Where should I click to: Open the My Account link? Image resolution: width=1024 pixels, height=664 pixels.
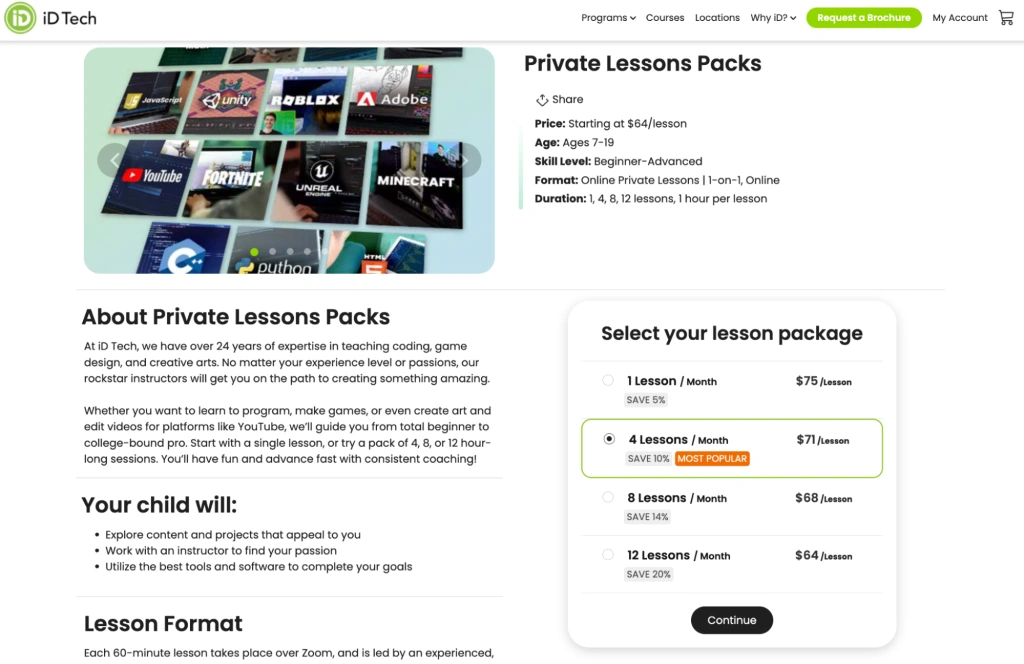pos(959,17)
